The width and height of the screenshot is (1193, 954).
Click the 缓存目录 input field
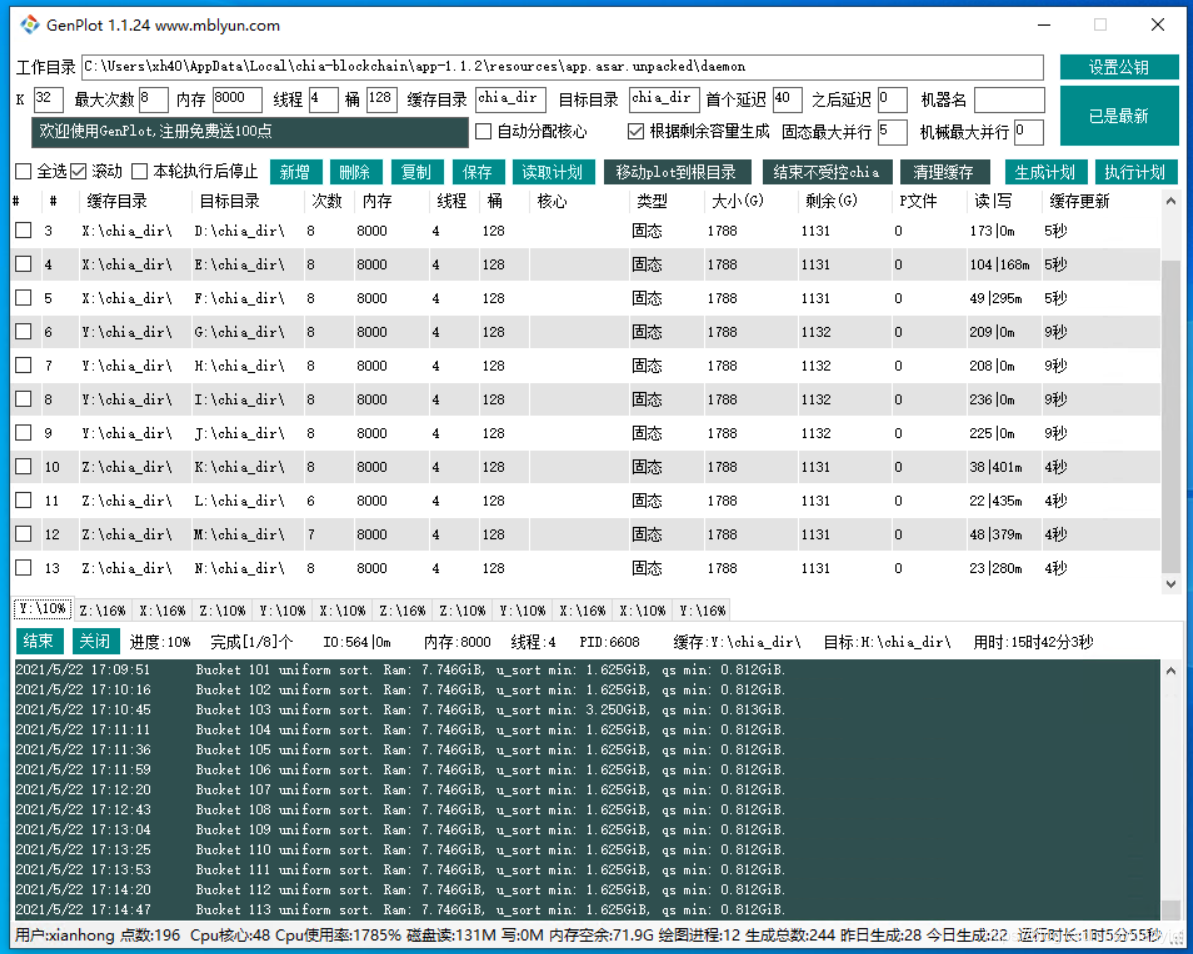coord(511,100)
